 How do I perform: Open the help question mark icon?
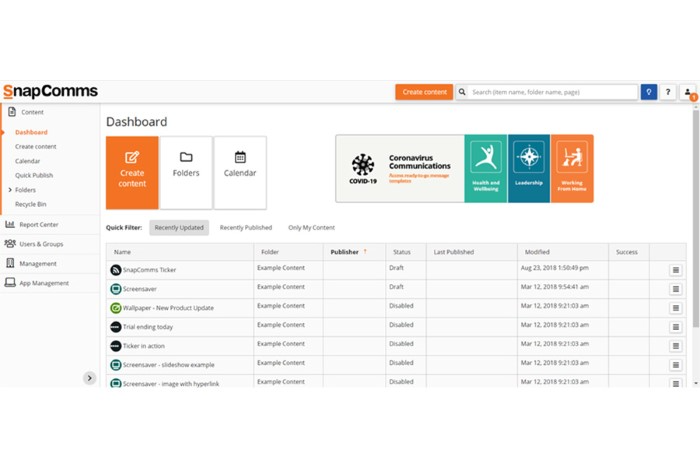(668, 92)
